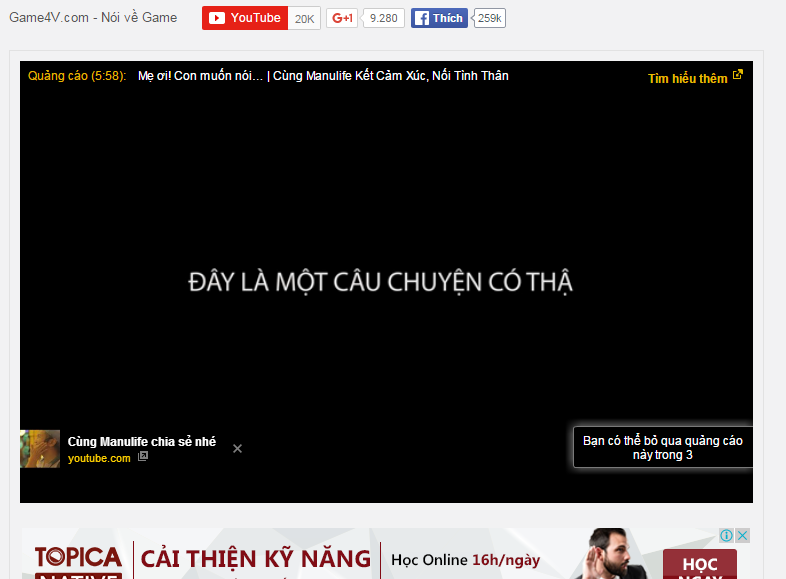Click the AdChoices info icon on banner

[x=726, y=535]
